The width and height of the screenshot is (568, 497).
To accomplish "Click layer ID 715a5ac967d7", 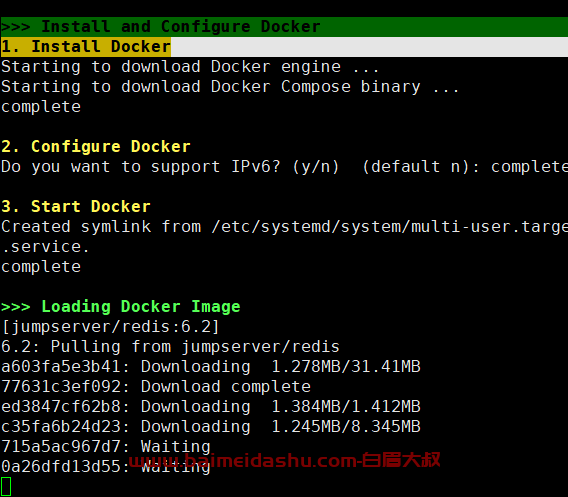I will pos(60,447).
